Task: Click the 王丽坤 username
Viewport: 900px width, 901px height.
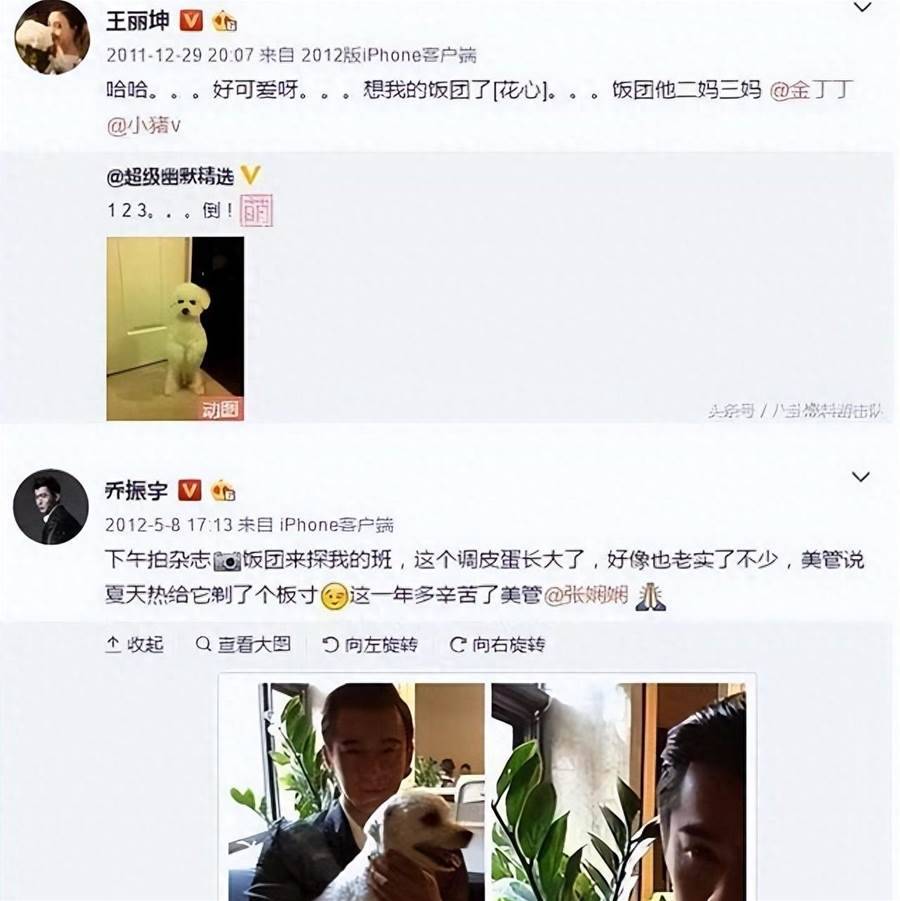Action: click(x=138, y=21)
